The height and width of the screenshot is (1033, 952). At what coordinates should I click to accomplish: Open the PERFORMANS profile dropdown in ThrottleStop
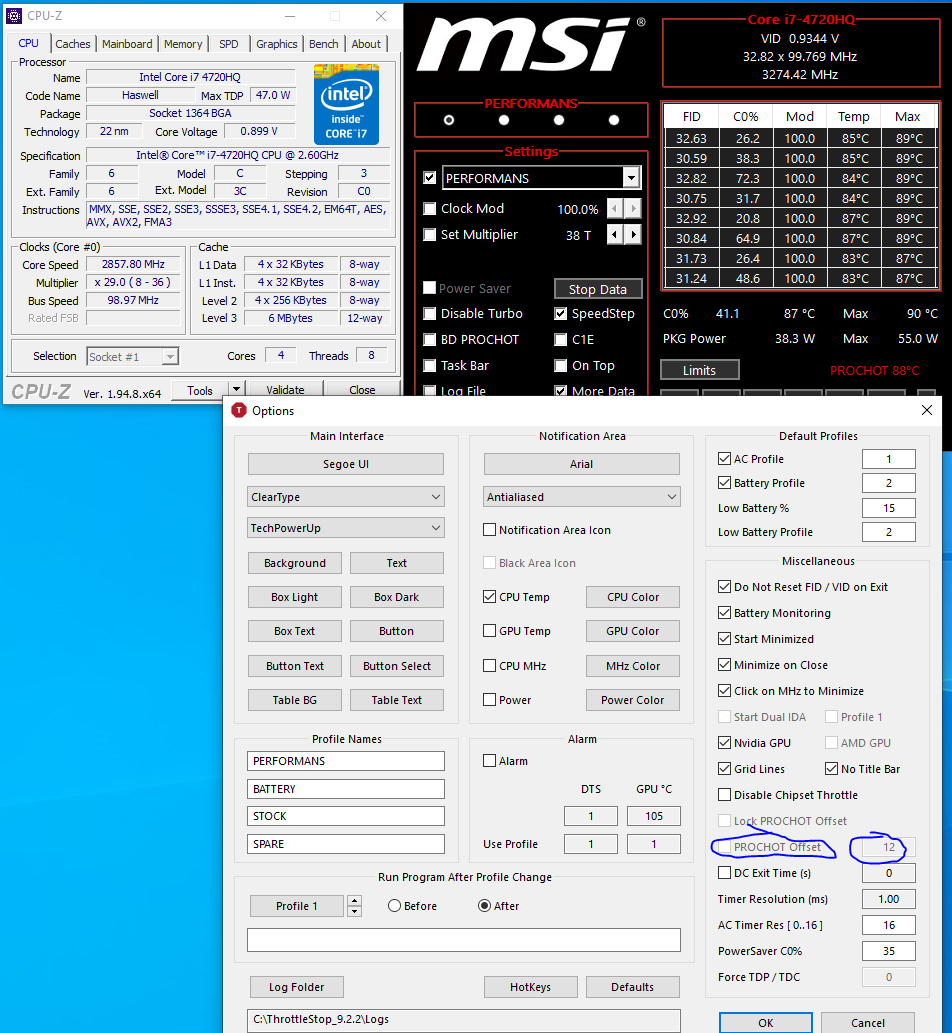631,178
